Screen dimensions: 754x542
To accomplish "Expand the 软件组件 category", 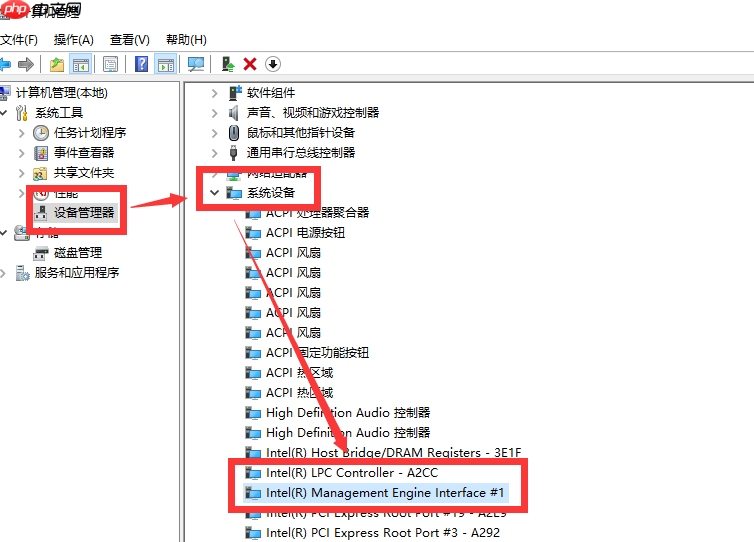I will point(214,93).
